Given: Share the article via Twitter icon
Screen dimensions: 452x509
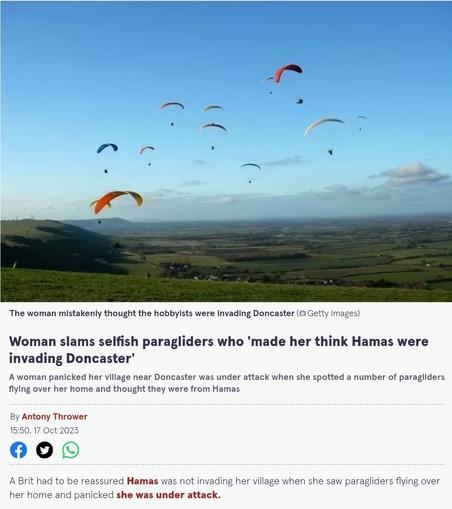Looking at the screenshot, I should [x=44, y=450].
